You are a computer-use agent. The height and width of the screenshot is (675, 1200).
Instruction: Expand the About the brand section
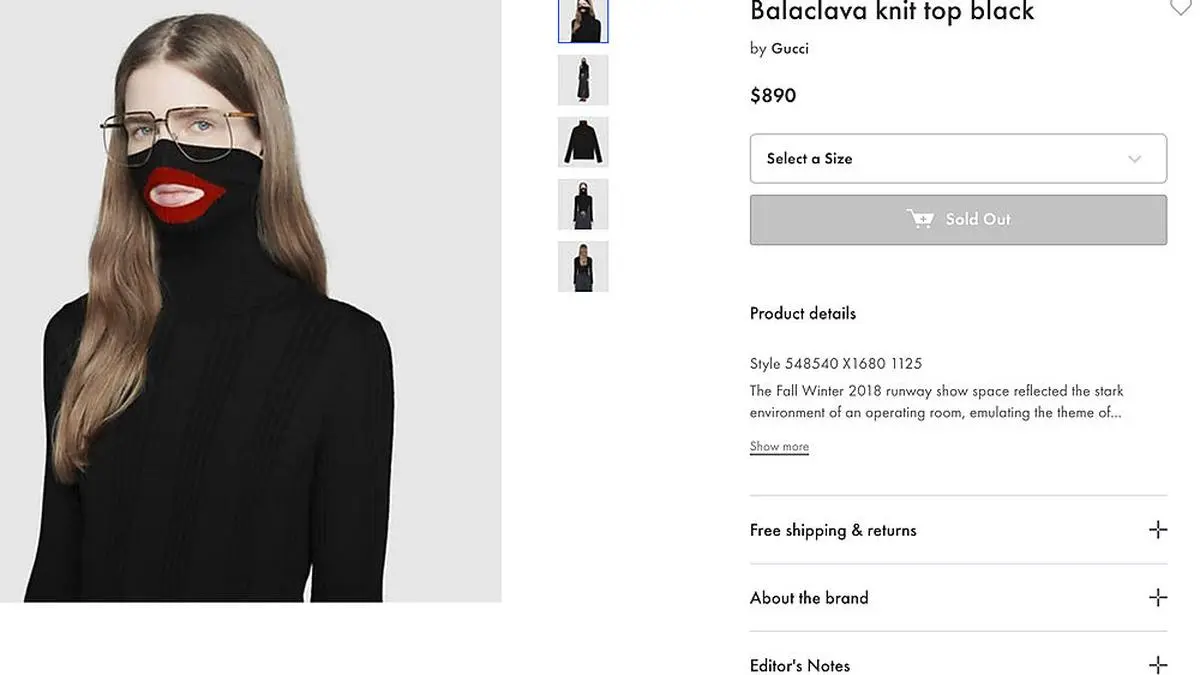[809, 598]
